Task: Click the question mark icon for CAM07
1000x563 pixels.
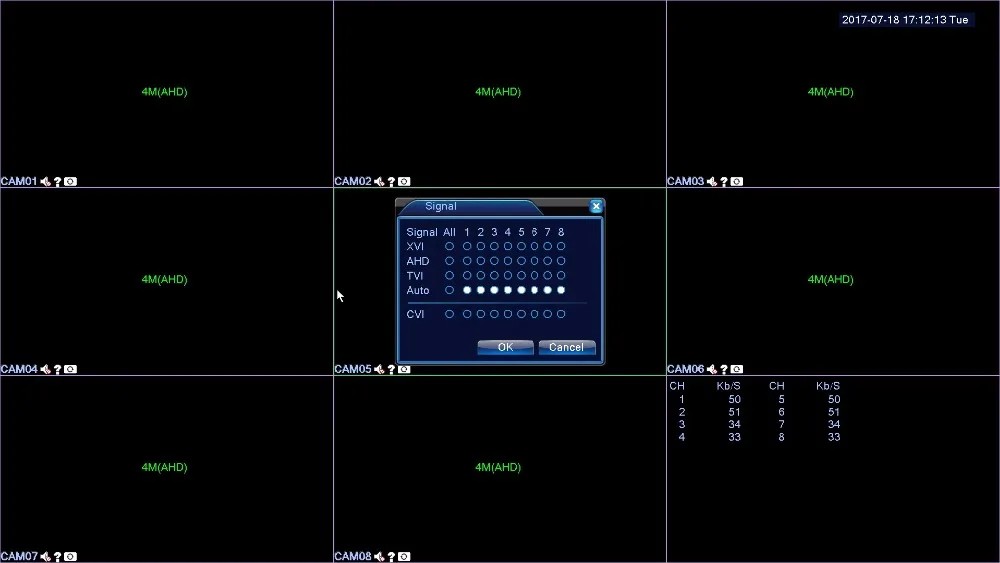Action: (57, 557)
